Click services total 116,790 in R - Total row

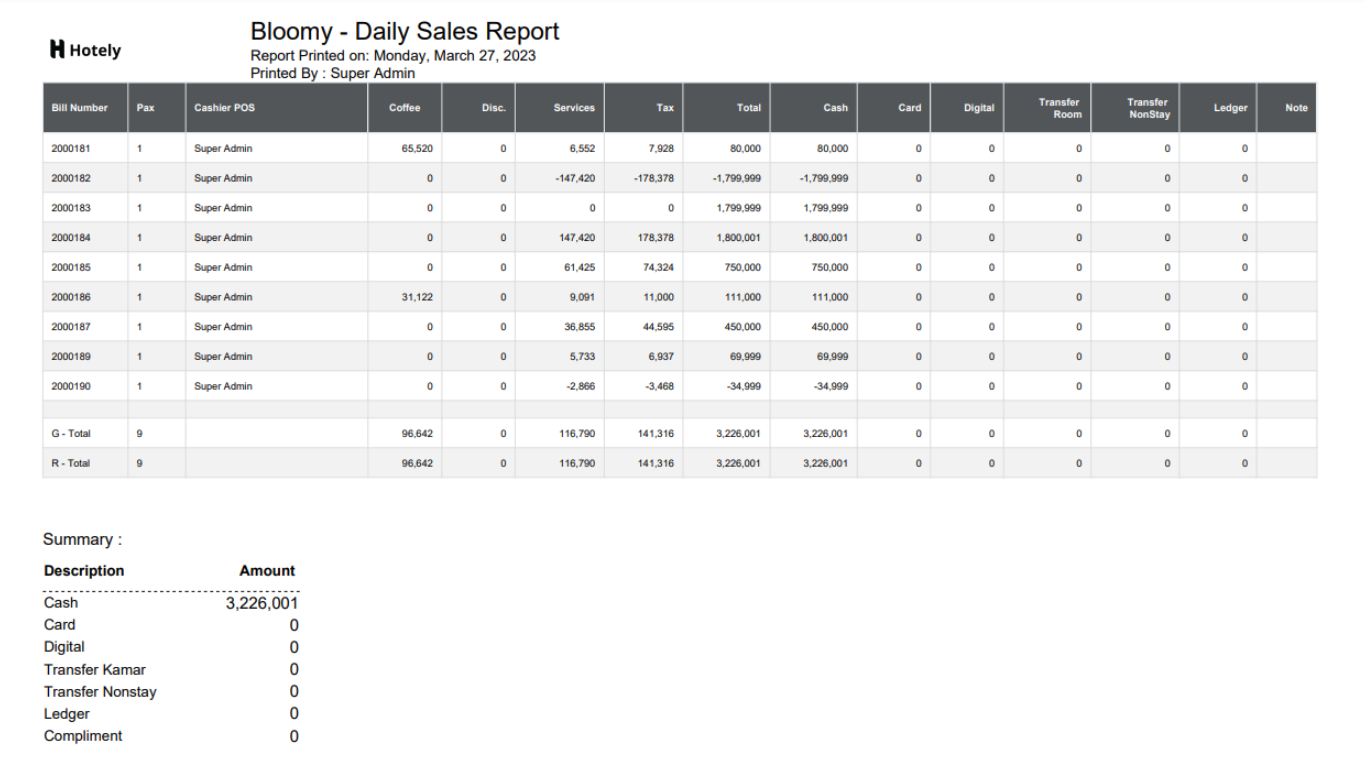click(577, 463)
